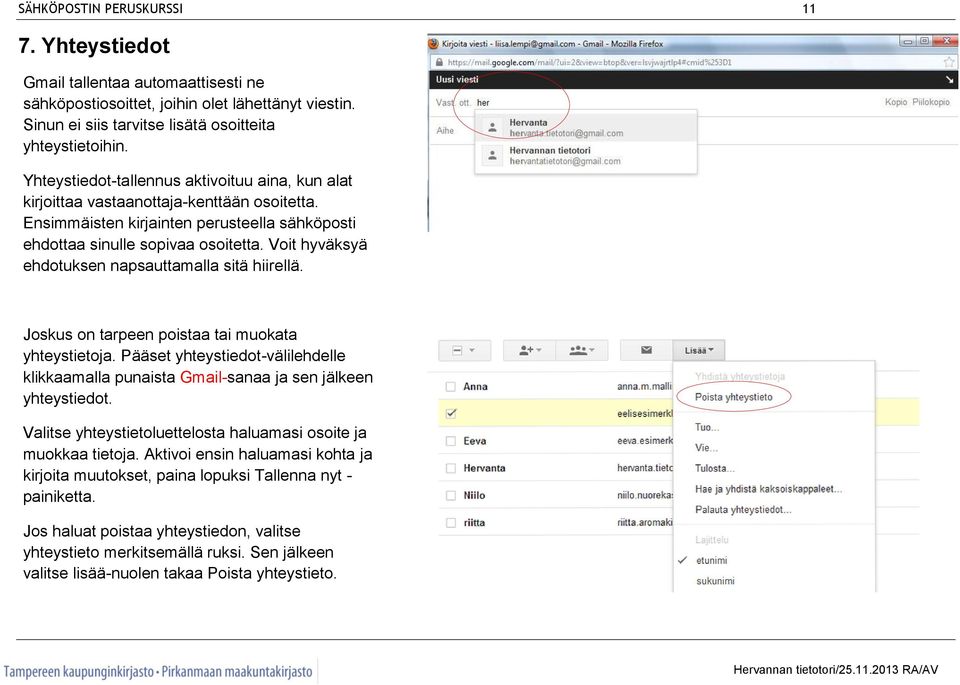
Task: Open the select-all checkbox dropdown in contacts toolbar
Action: 464,350
